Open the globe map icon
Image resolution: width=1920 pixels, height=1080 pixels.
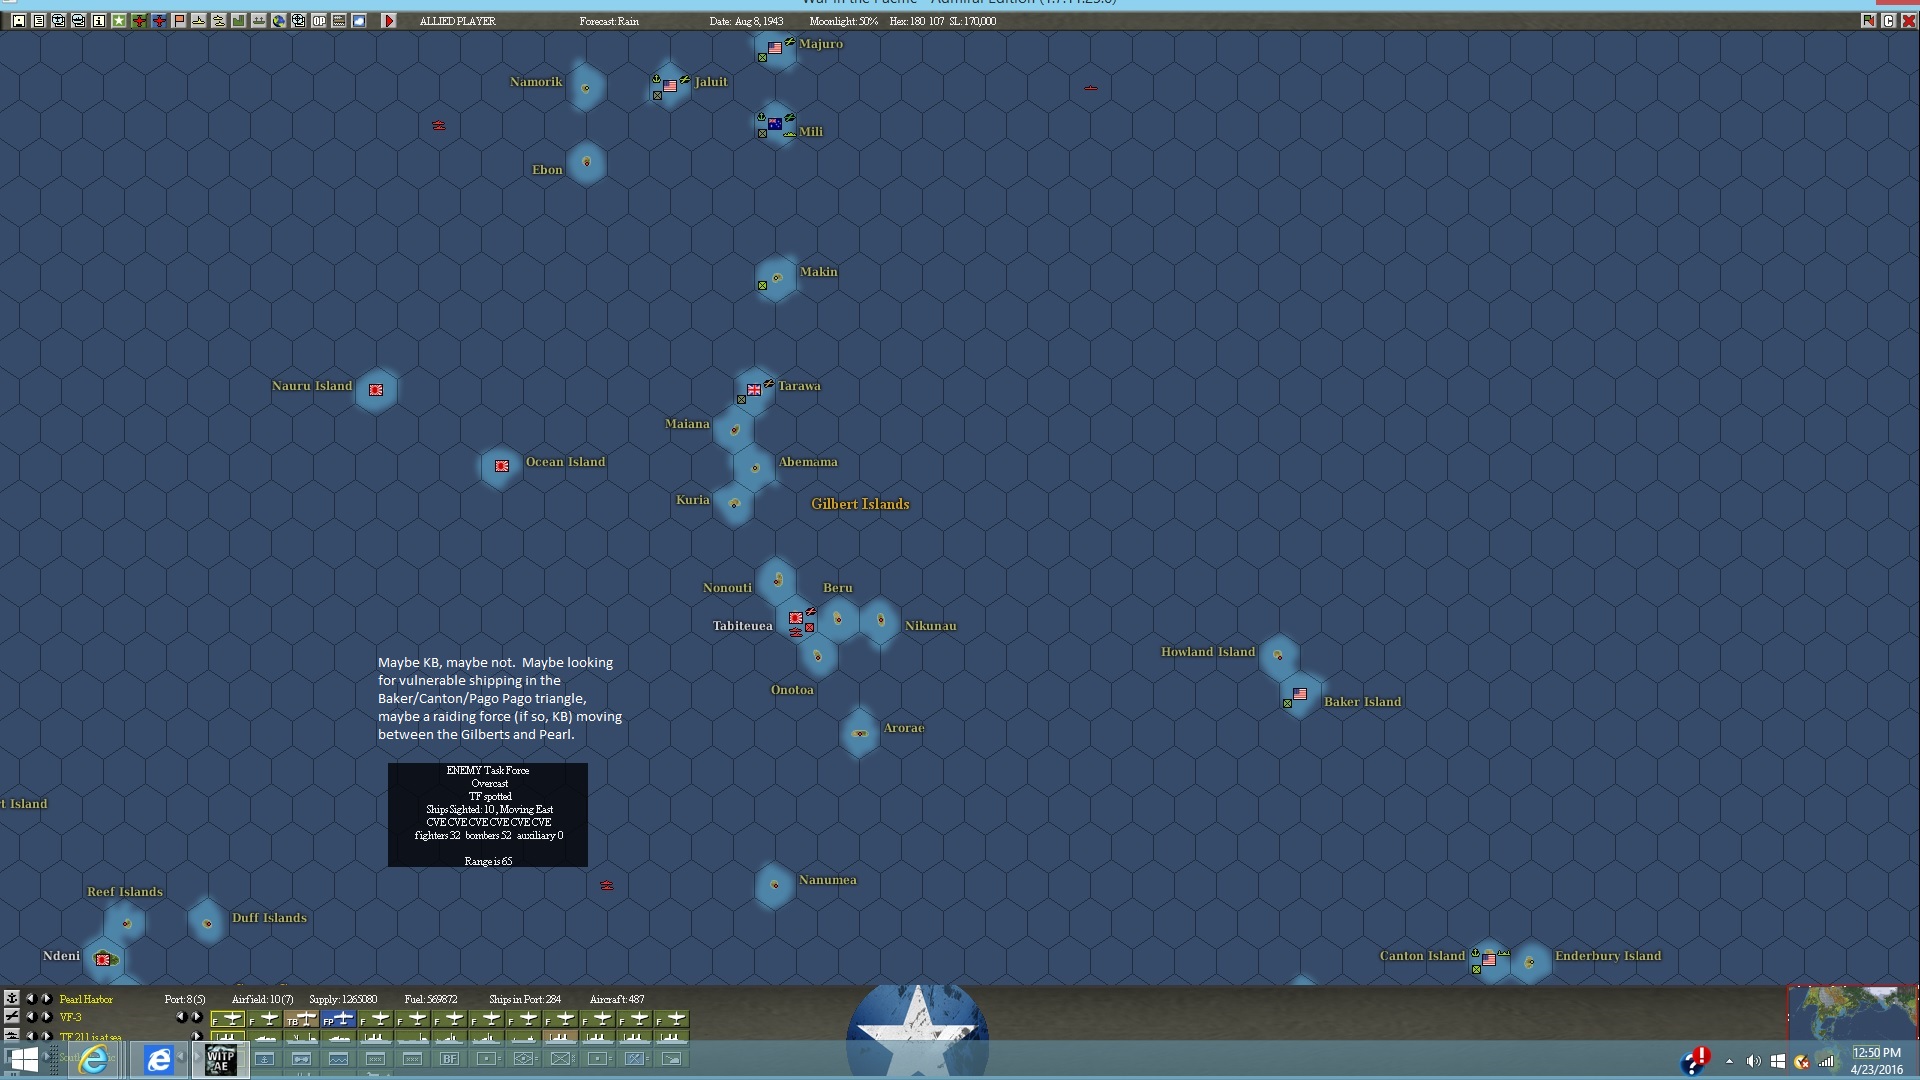coord(279,20)
